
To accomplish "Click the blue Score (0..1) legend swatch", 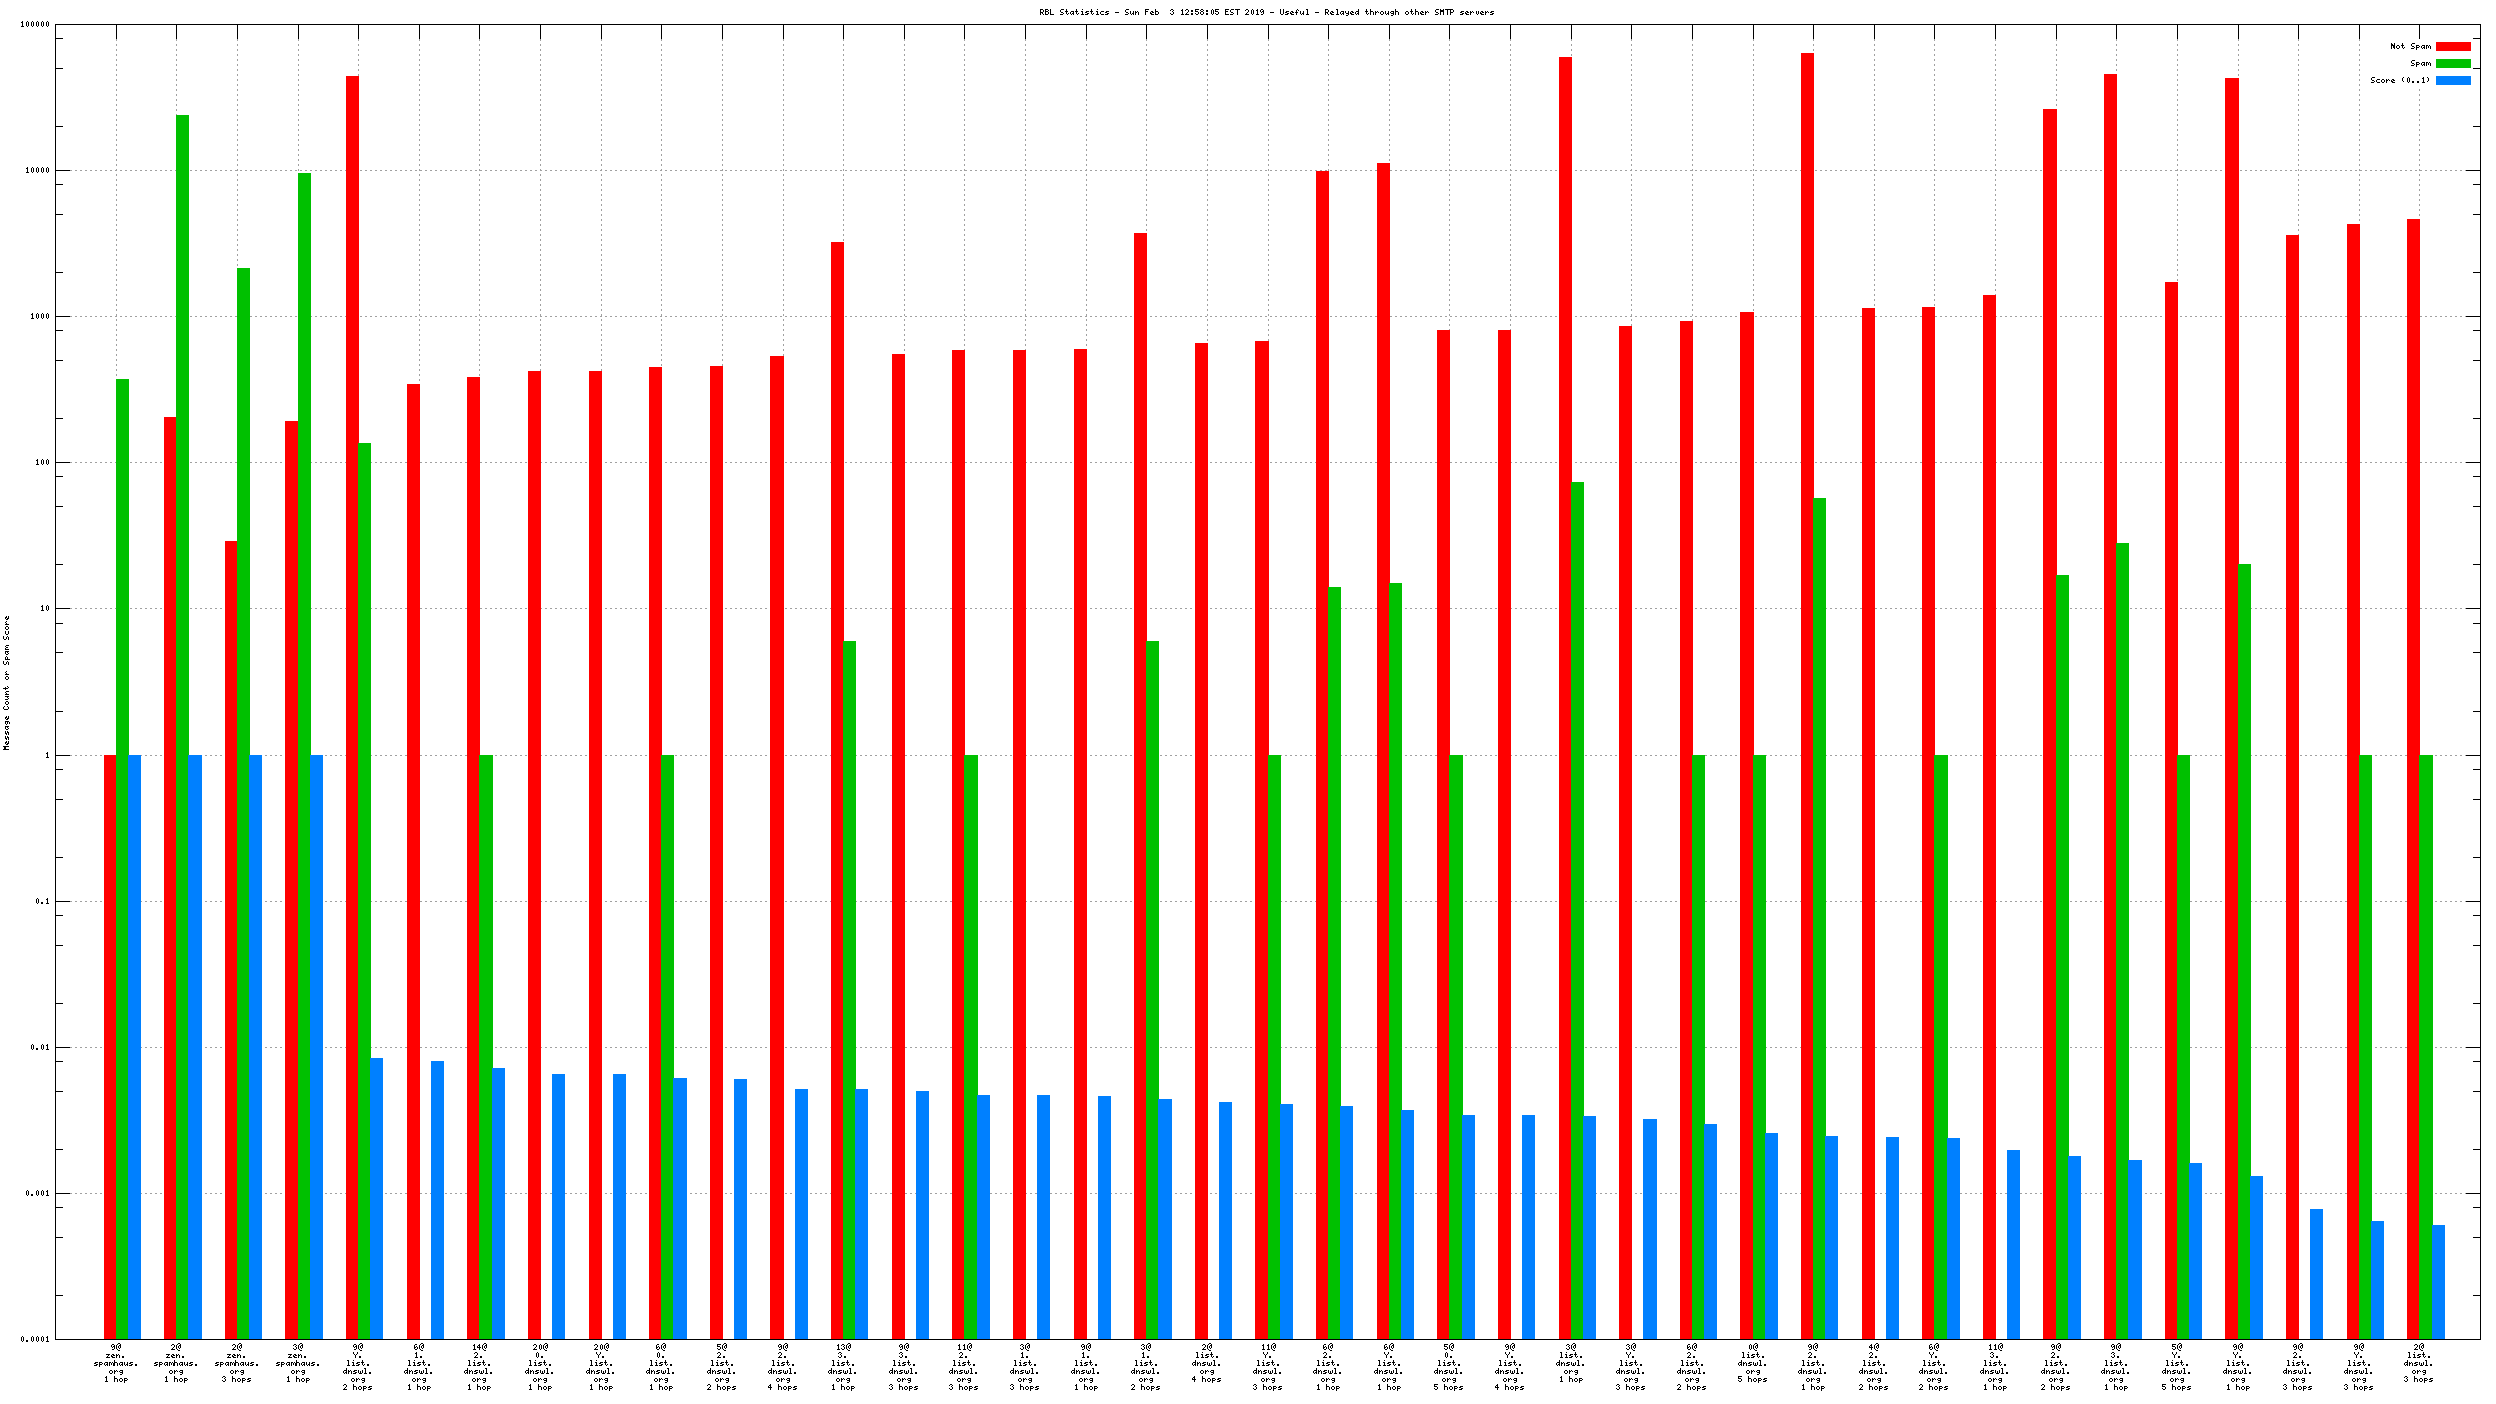I will [x=2452, y=80].
